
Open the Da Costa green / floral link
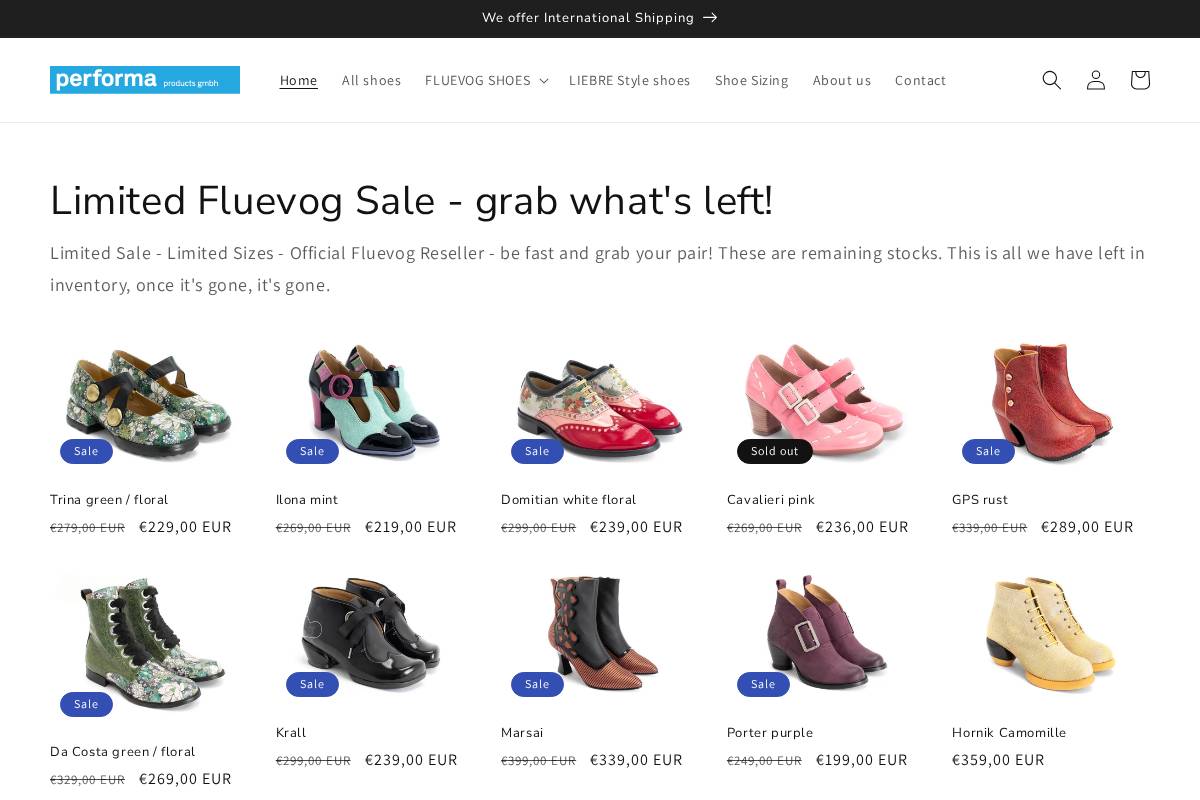[122, 751]
